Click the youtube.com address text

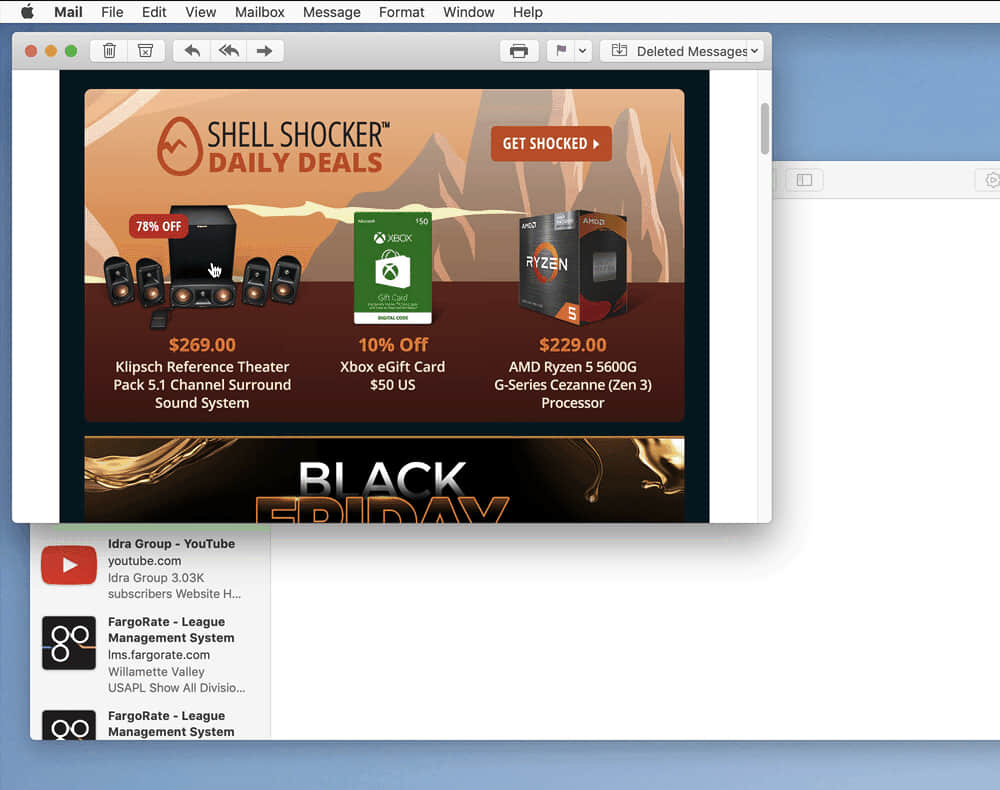pos(144,561)
